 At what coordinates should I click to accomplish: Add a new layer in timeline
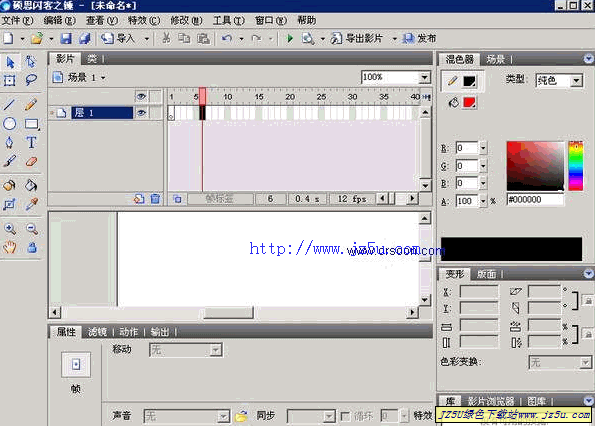[139, 198]
